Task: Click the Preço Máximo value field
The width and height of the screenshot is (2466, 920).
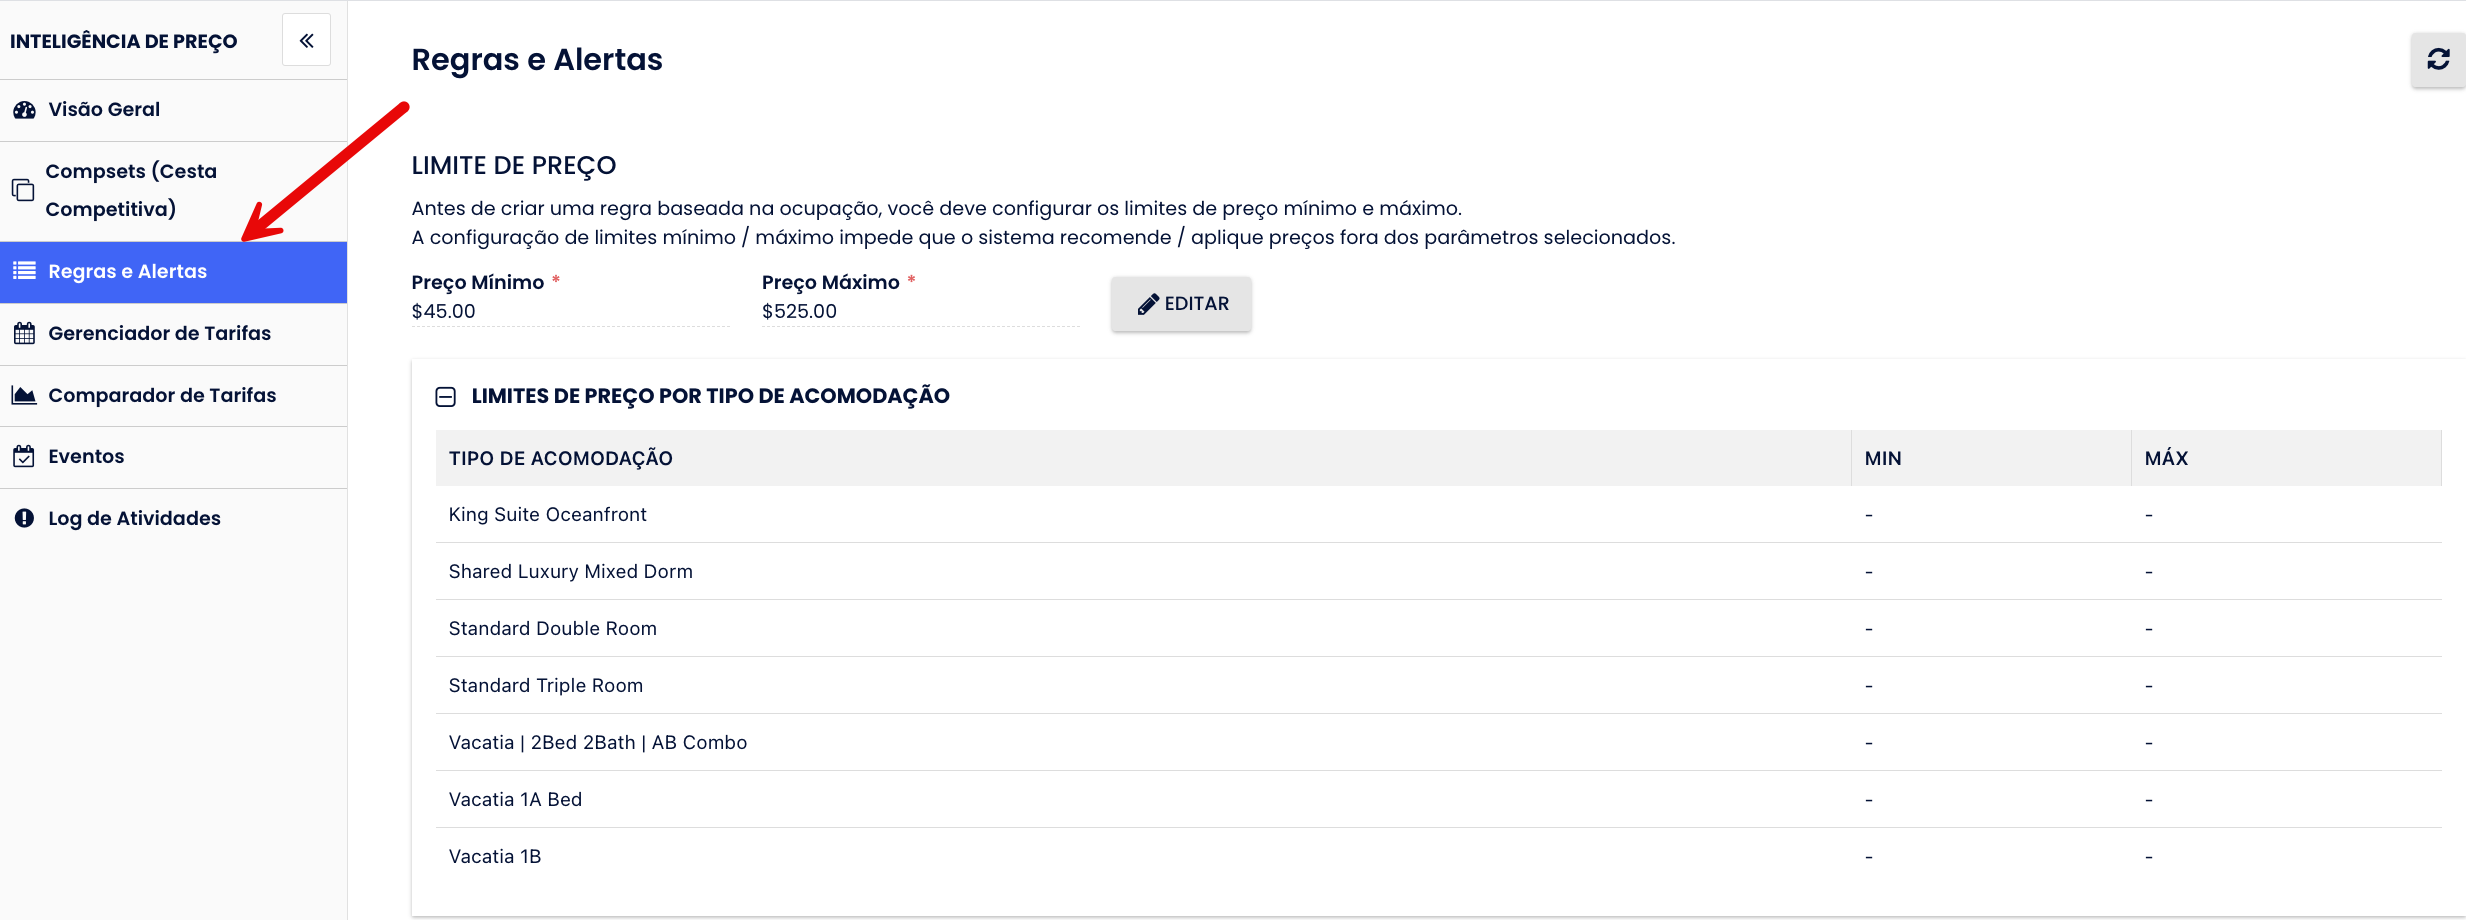Action: 920,311
